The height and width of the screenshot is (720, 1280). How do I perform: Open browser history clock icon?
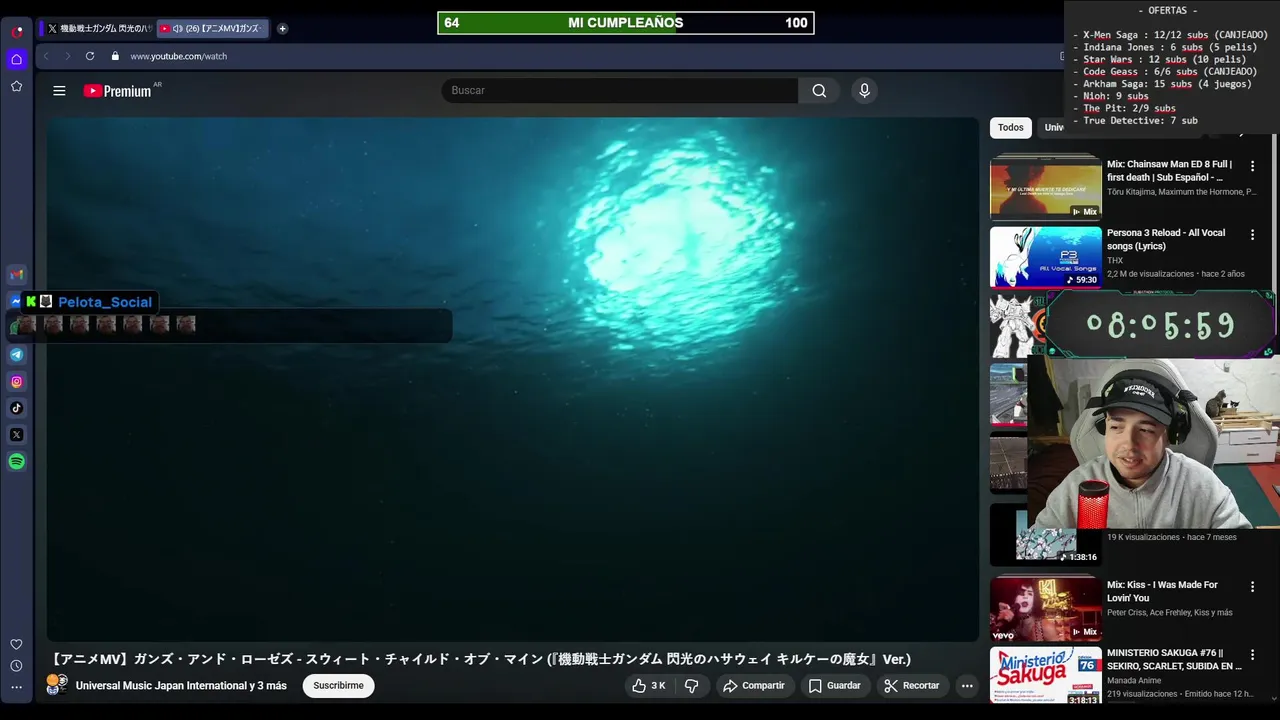[x=16, y=666]
